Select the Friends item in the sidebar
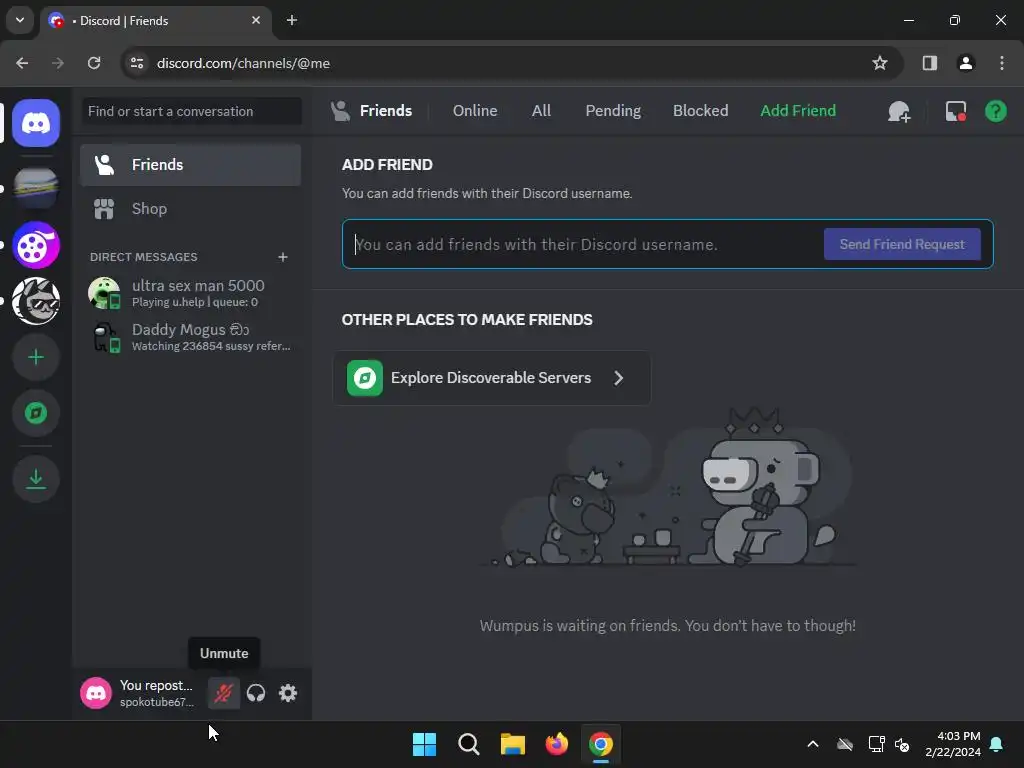 [191, 165]
